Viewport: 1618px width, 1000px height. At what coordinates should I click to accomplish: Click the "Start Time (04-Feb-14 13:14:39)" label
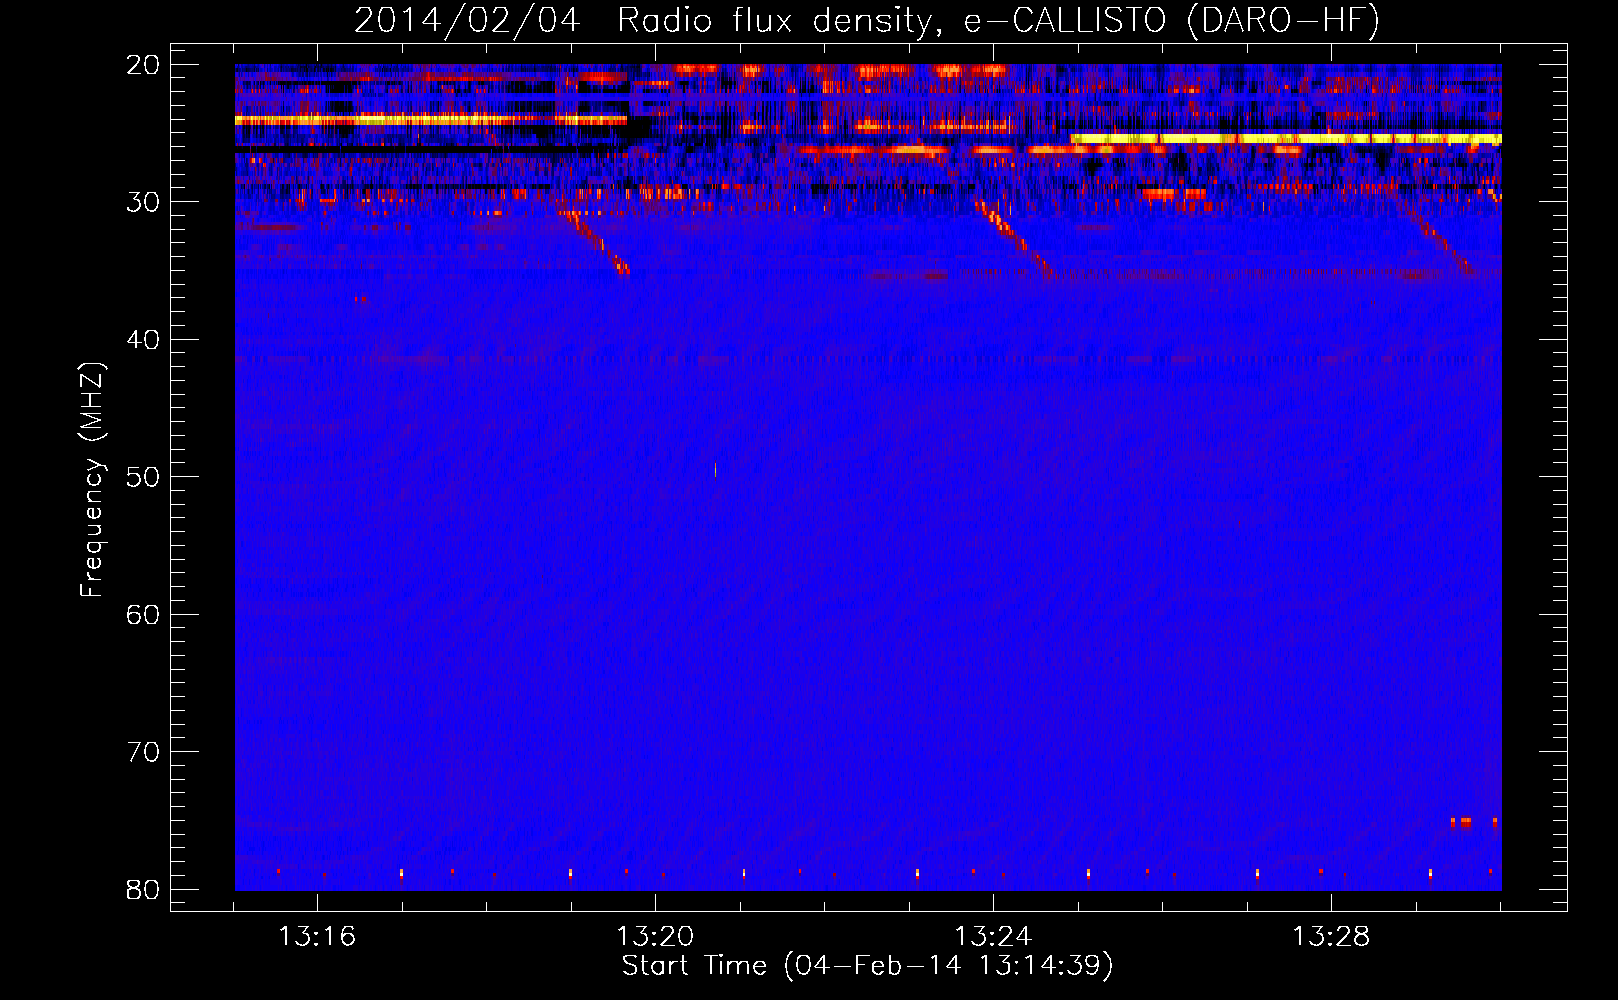pos(867,966)
